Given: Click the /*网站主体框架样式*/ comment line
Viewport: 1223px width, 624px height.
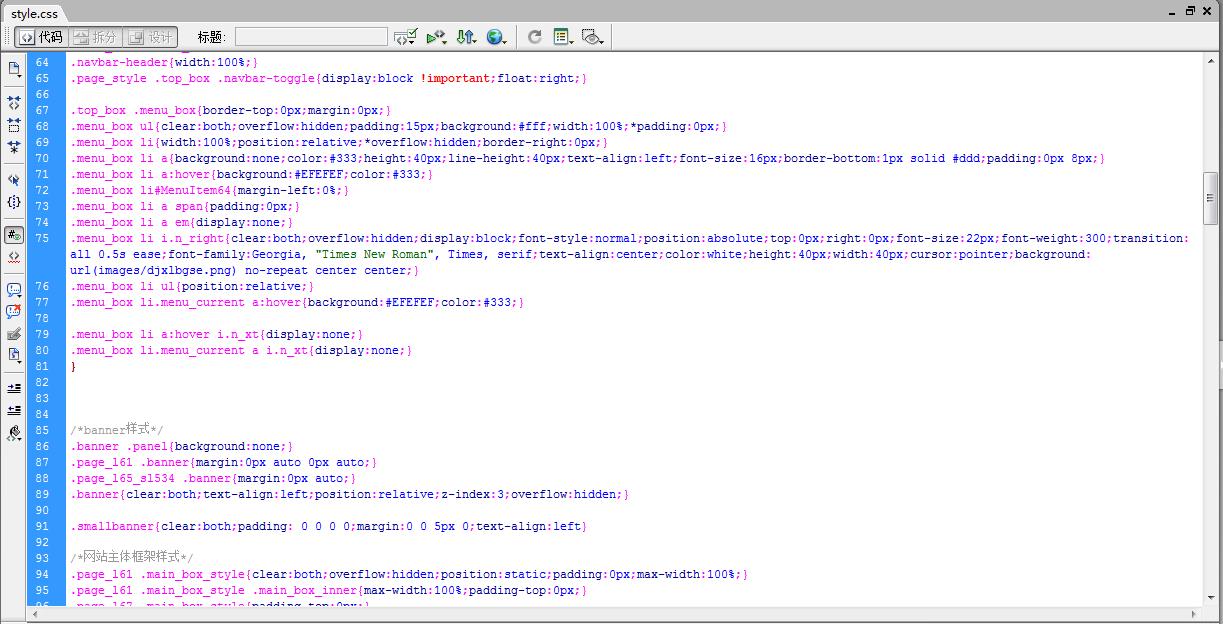Looking at the screenshot, I should point(132,558).
